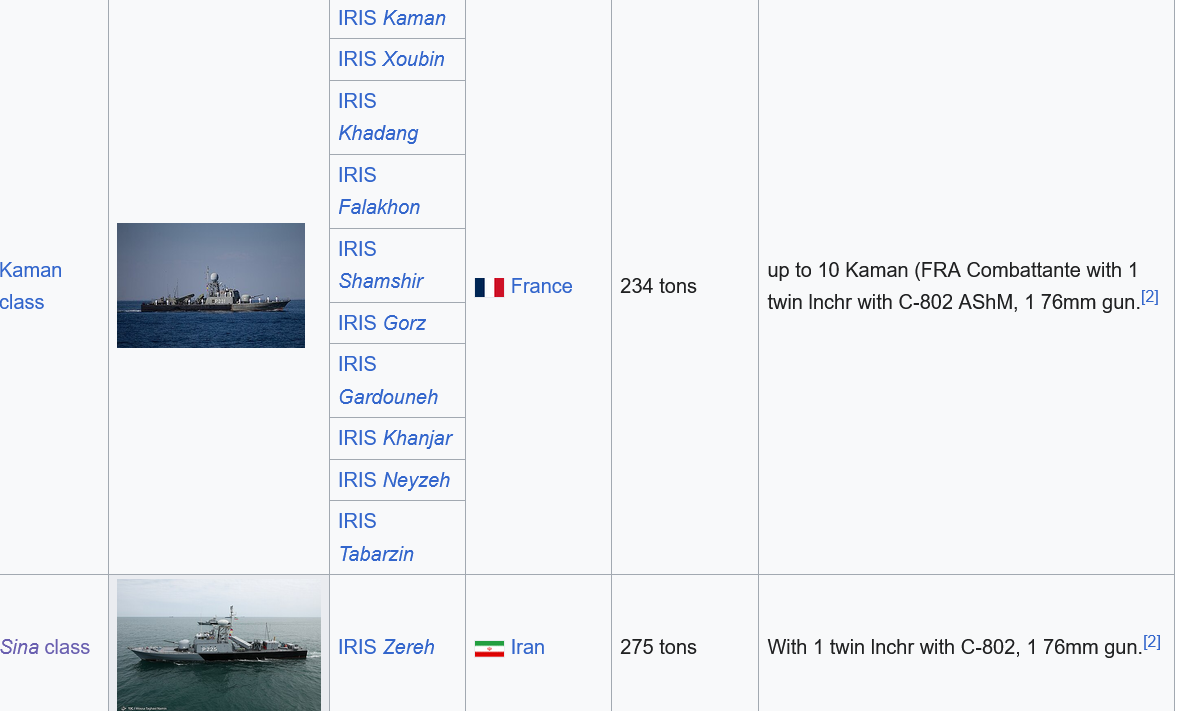Open the Kaman class link
The height and width of the screenshot is (711, 1187).
30,286
